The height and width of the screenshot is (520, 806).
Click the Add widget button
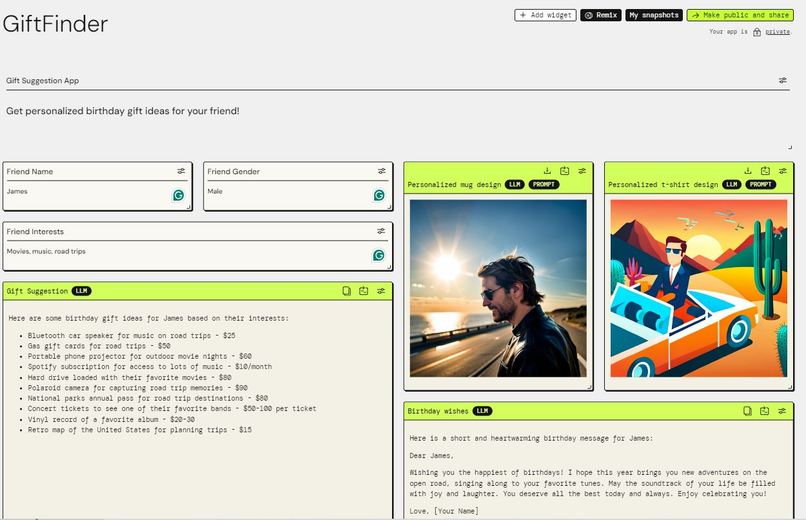click(545, 15)
